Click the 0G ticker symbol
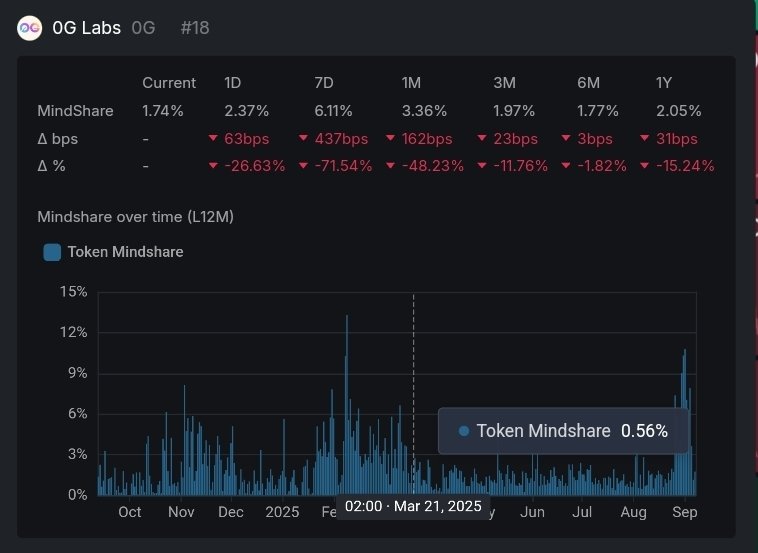The height and width of the screenshot is (553, 758). (x=143, y=28)
